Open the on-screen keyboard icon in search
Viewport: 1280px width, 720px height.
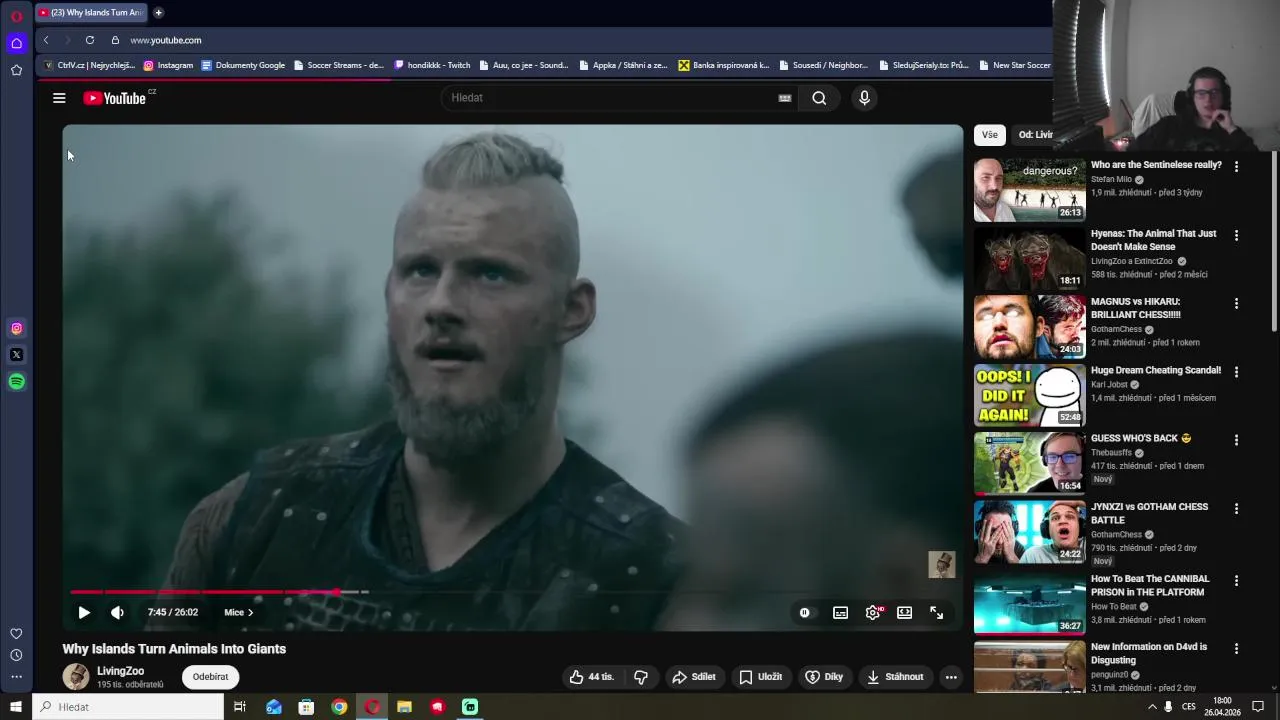coord(785,98)
